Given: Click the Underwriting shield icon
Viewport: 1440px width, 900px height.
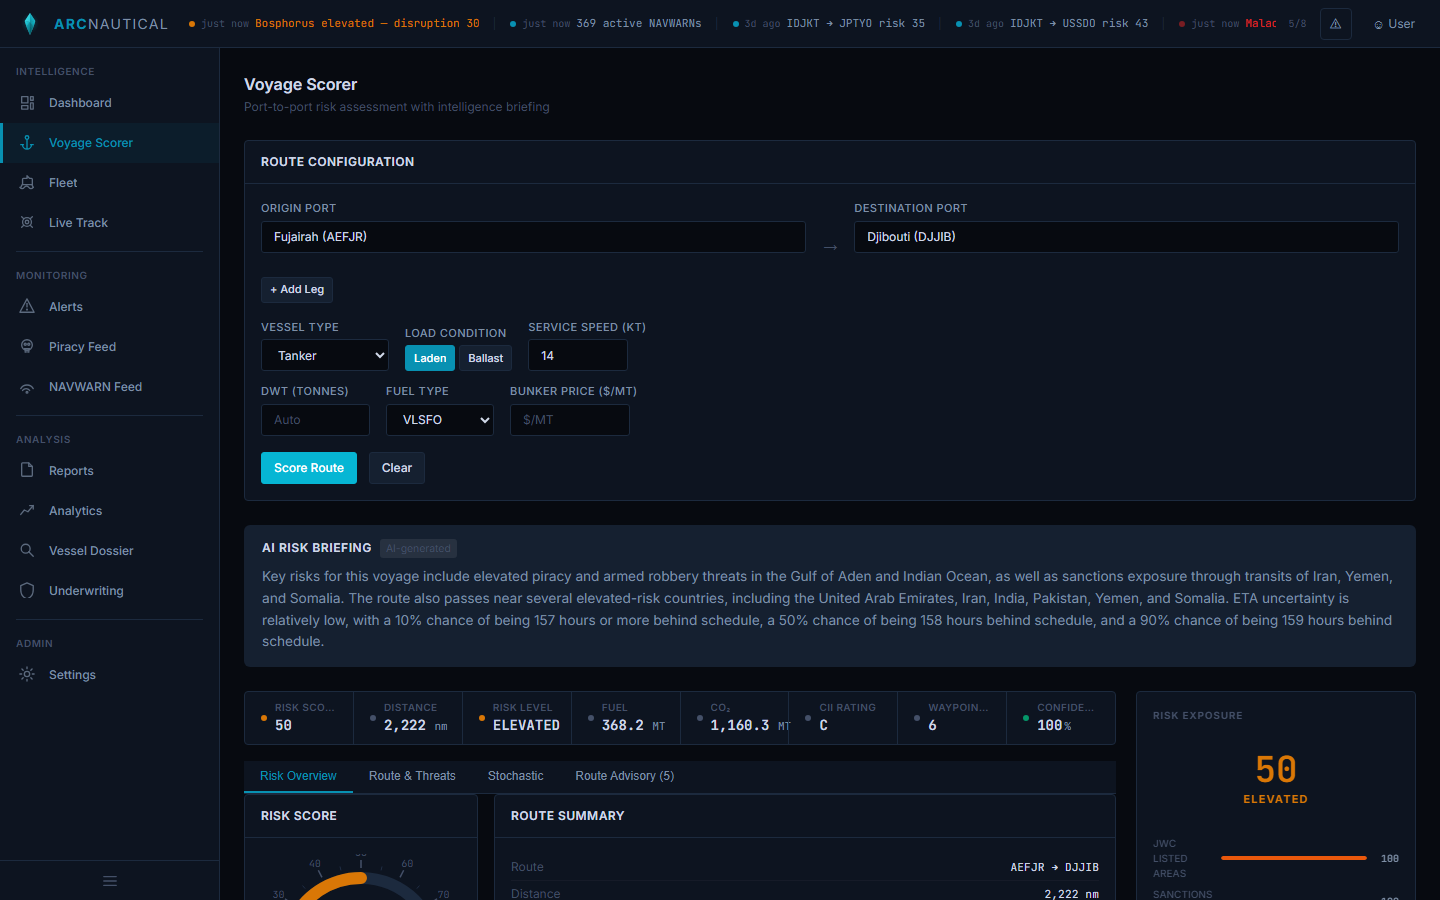Looking at the screenshot, I should click(x=27, y=591).
